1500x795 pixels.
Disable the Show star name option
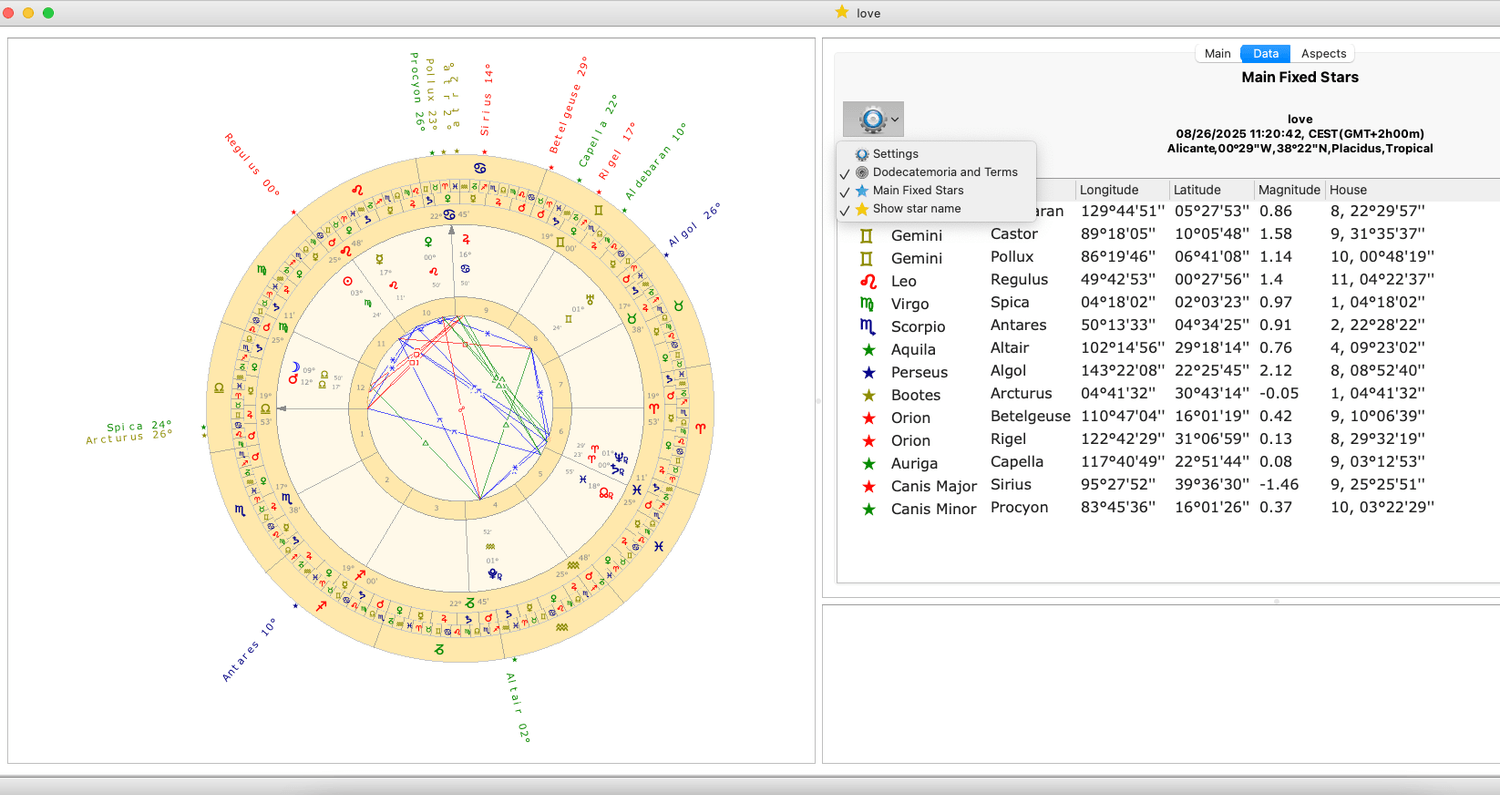coord(916,209)
